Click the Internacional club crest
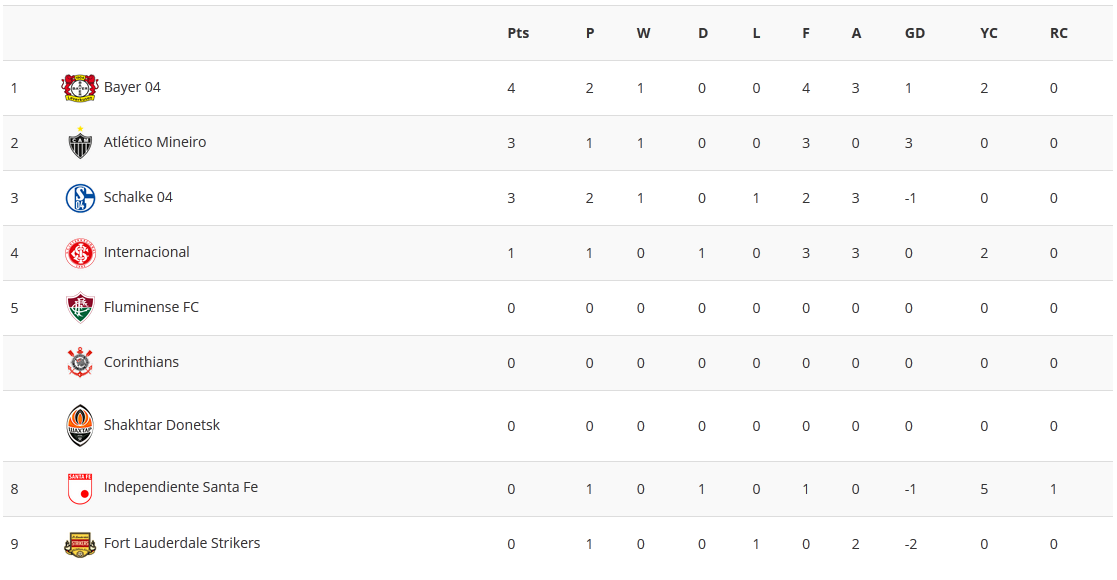 click(80, 253)
